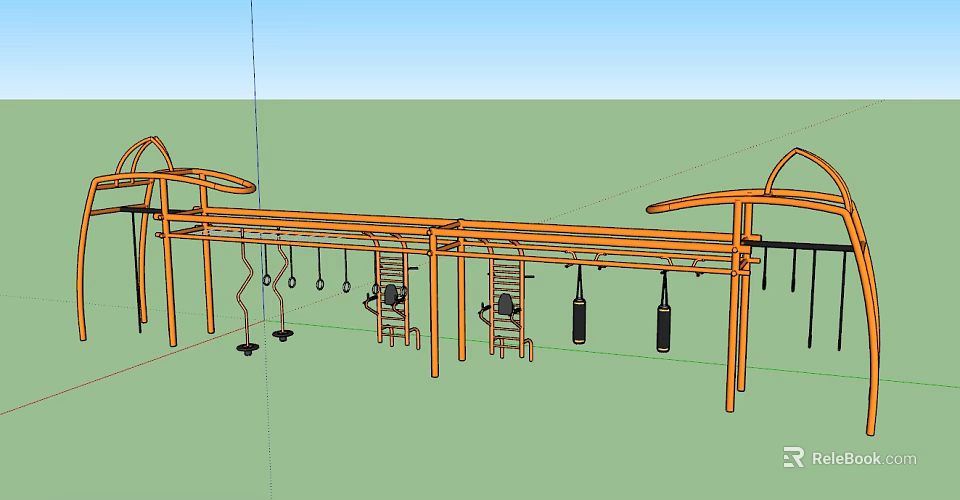960x500 pixels.
Task: Select the left twister disc on ground
Action: (247, 349)
